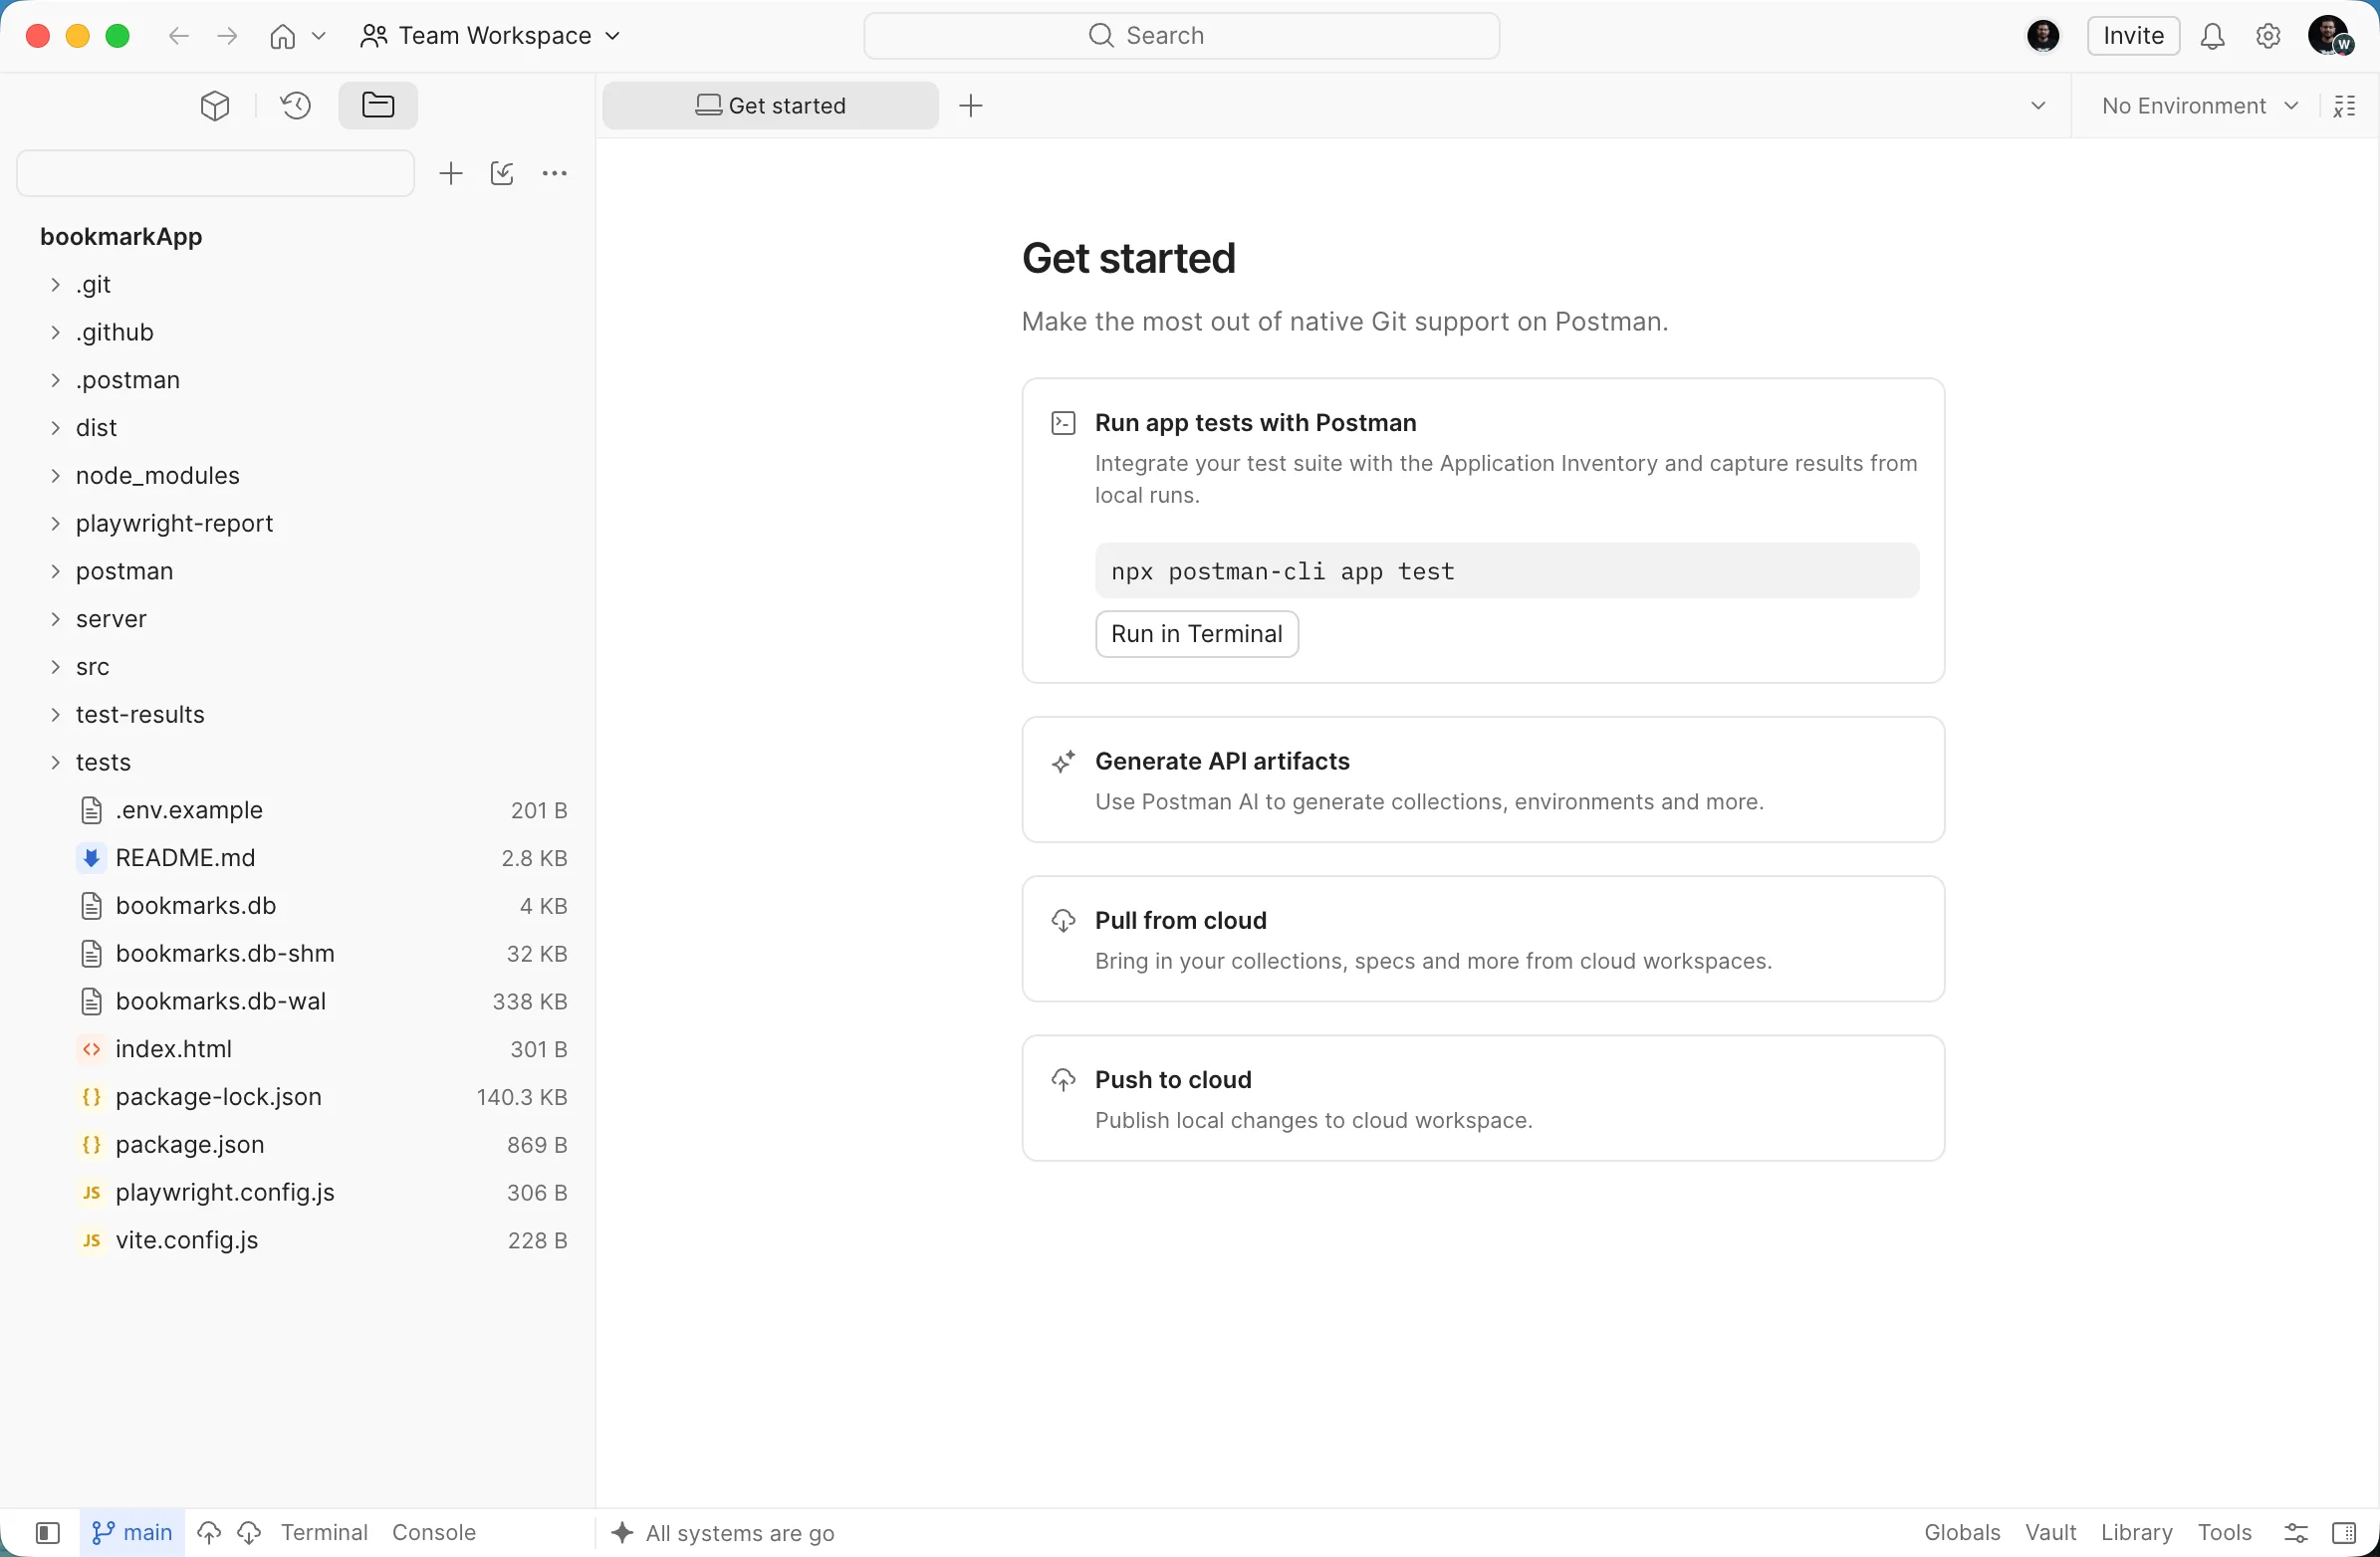Viewport: 2380px width, 1557px height.
Task: Open the Generate API artifacts card
Action: (1483, 780)
